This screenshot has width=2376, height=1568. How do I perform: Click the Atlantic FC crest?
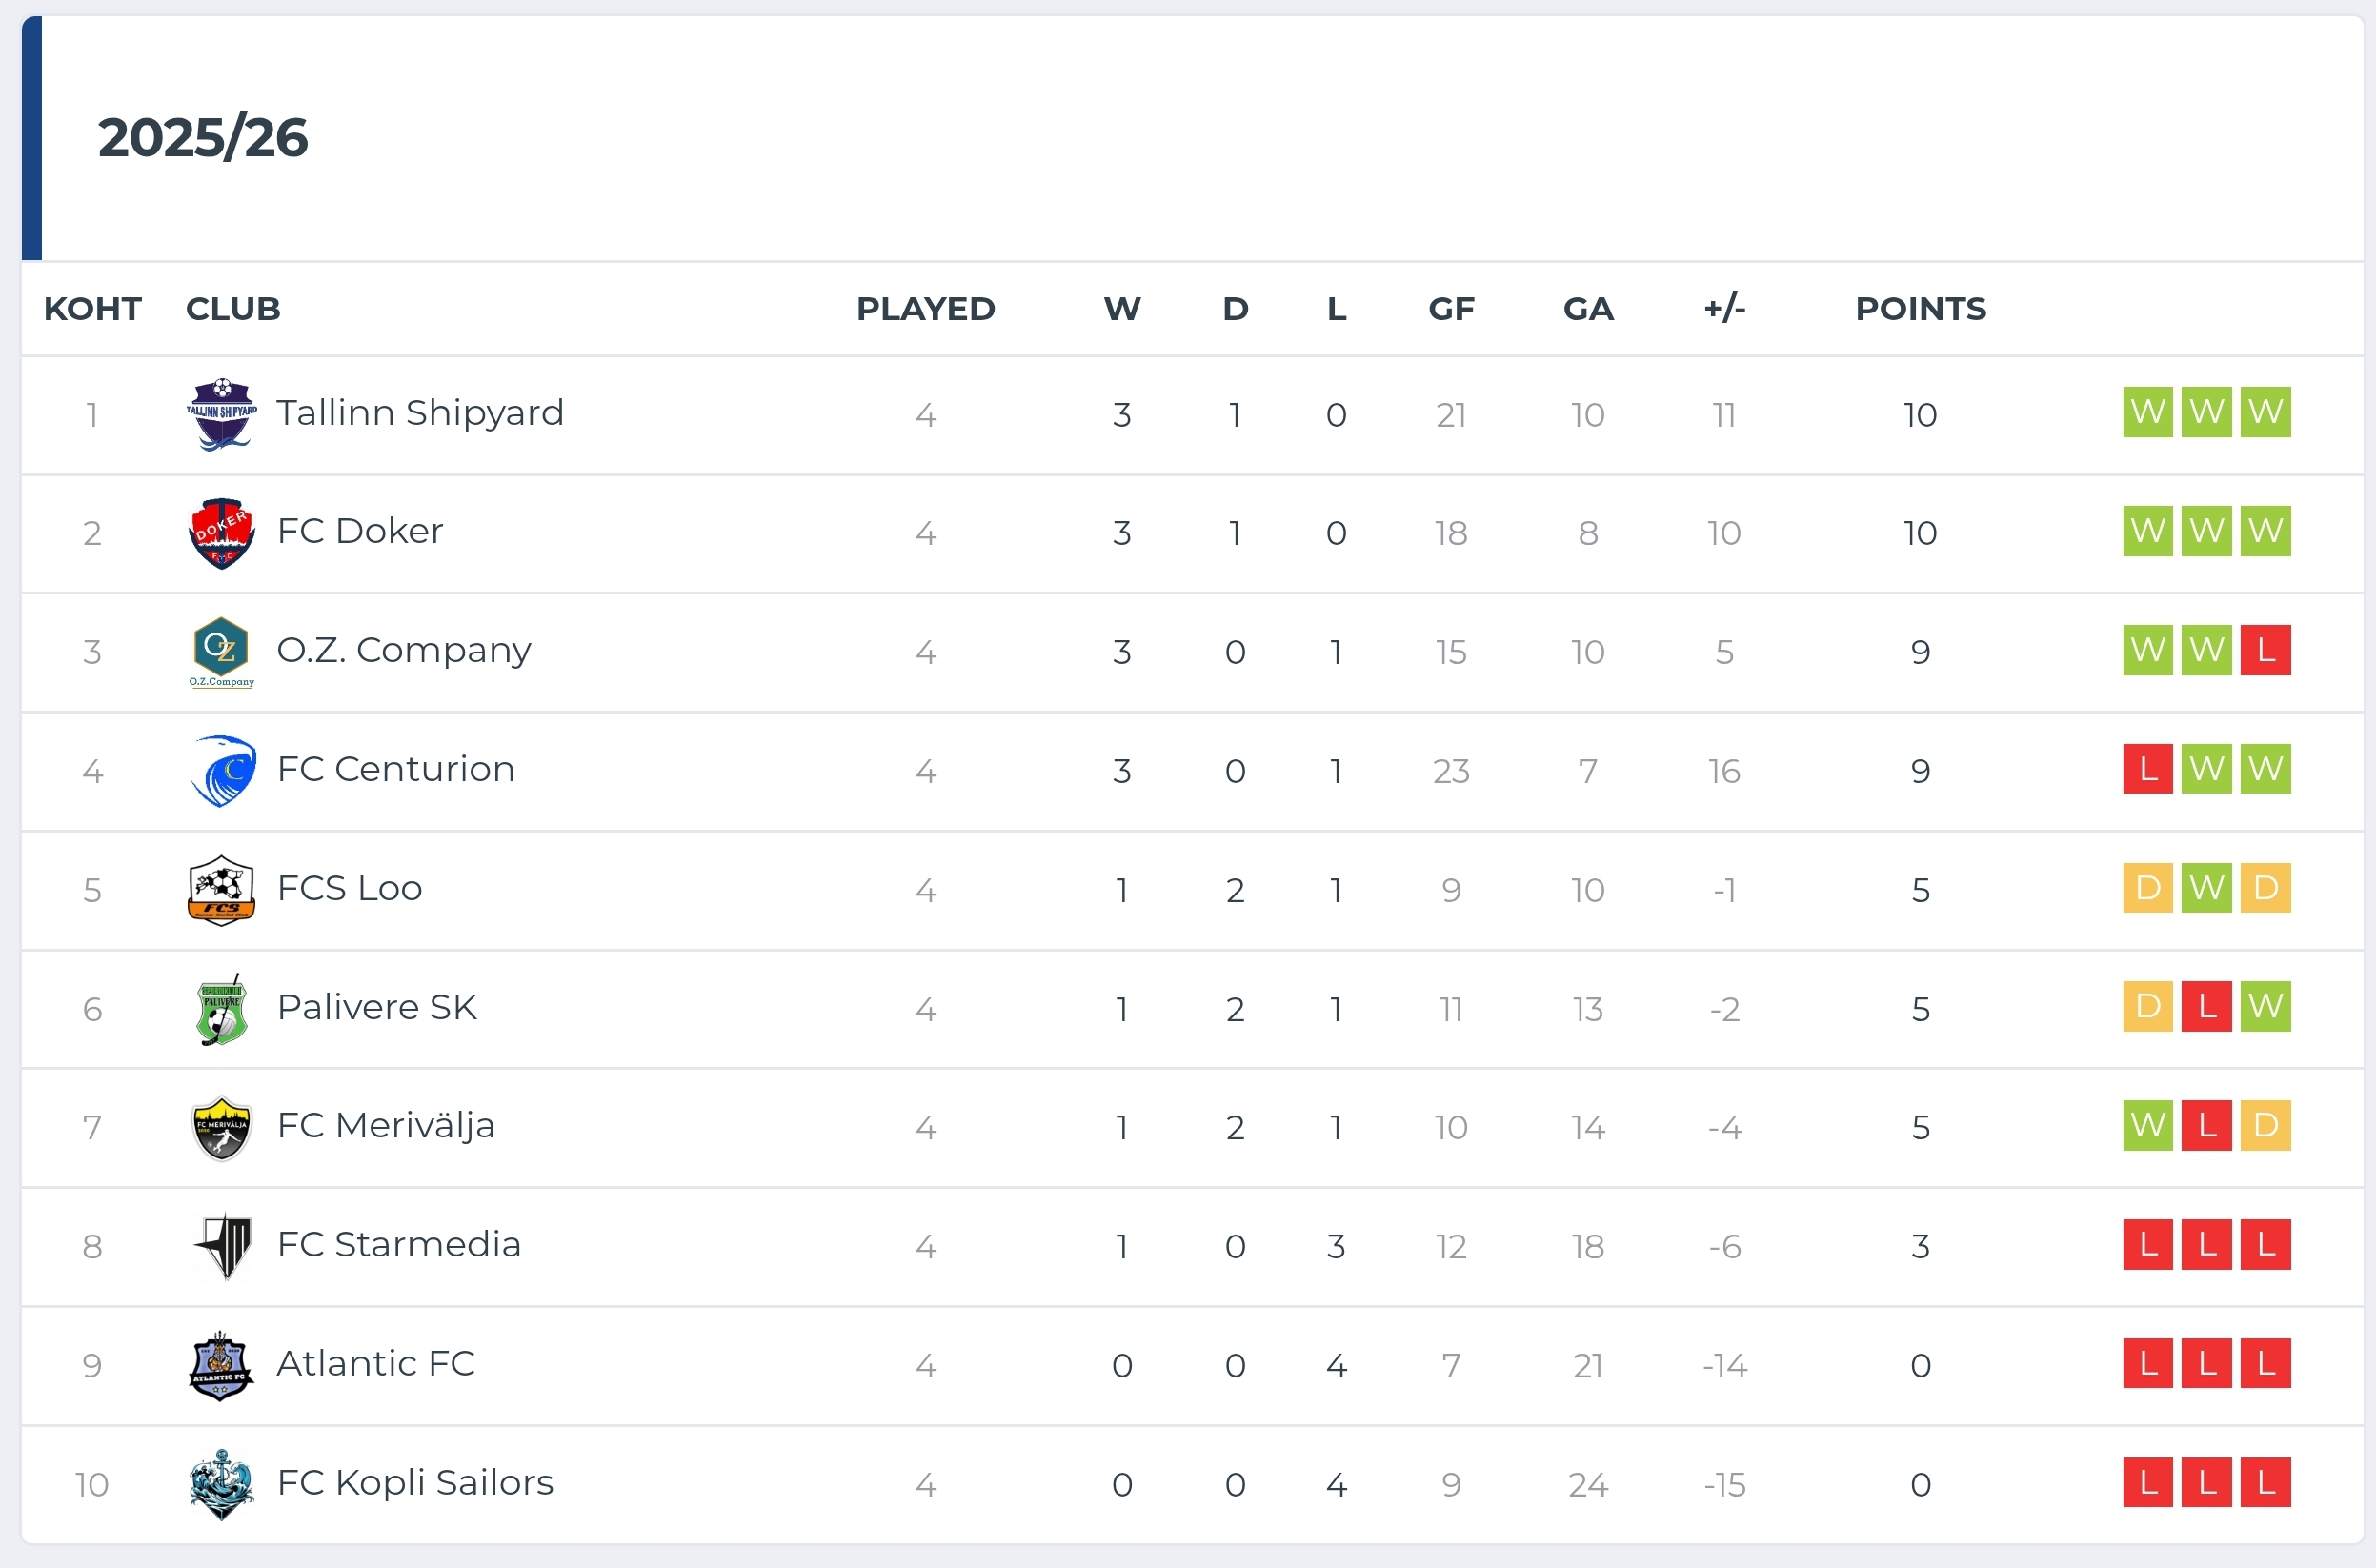tap(221, 1364)
